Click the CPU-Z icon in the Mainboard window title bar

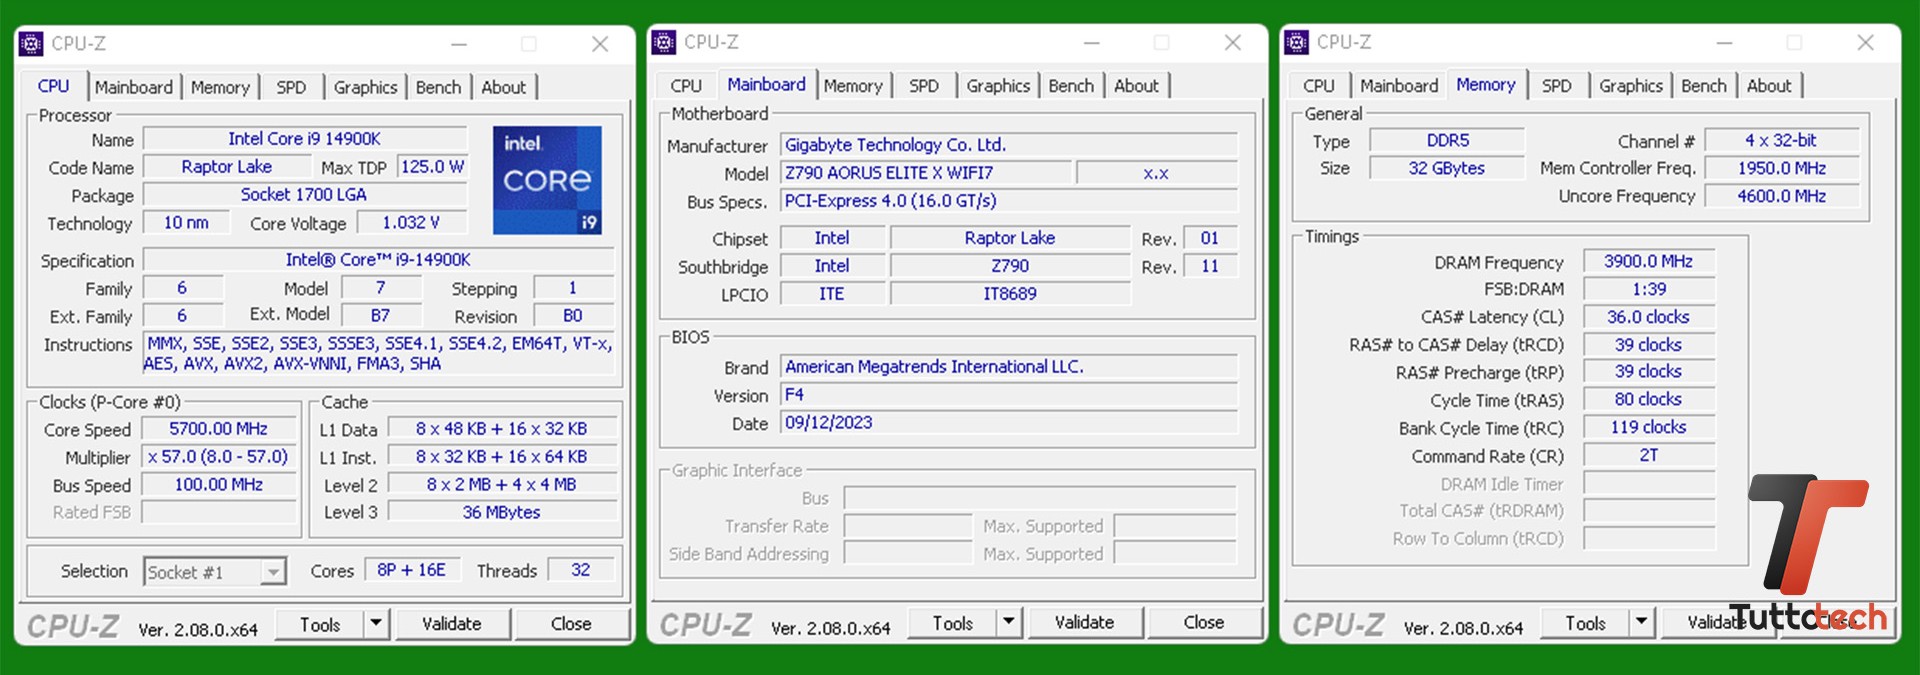(x=664, y=42)
